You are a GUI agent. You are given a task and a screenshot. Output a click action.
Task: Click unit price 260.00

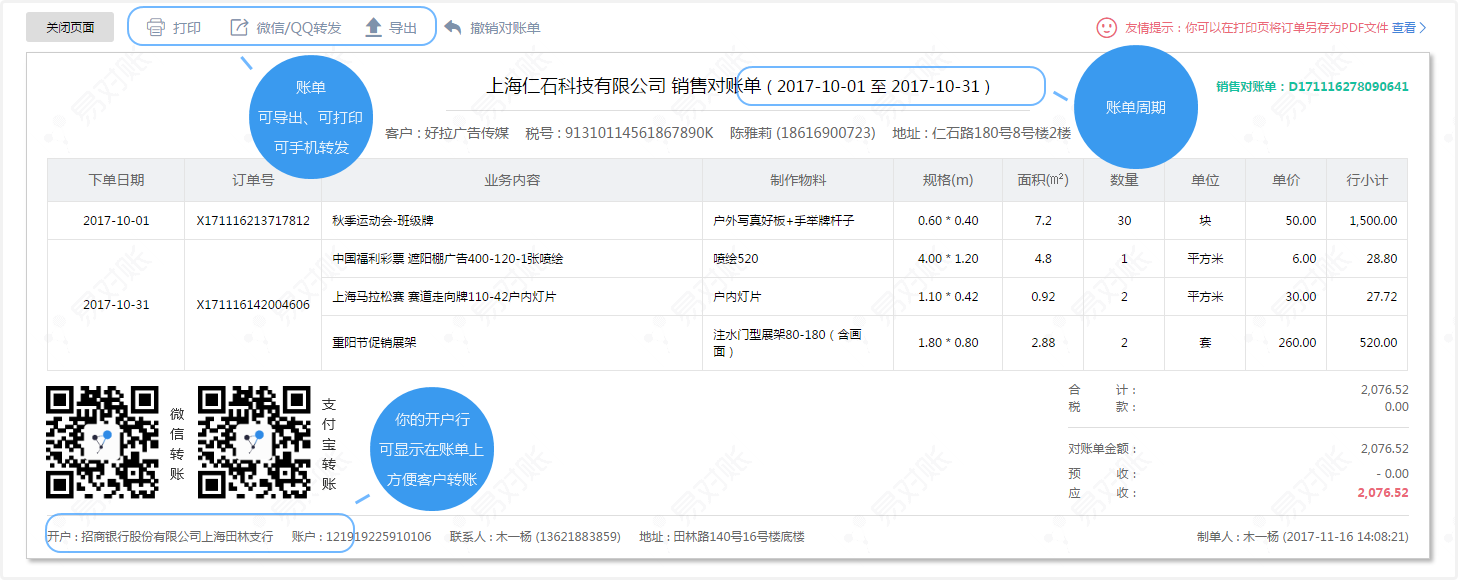click(1297, 343)
